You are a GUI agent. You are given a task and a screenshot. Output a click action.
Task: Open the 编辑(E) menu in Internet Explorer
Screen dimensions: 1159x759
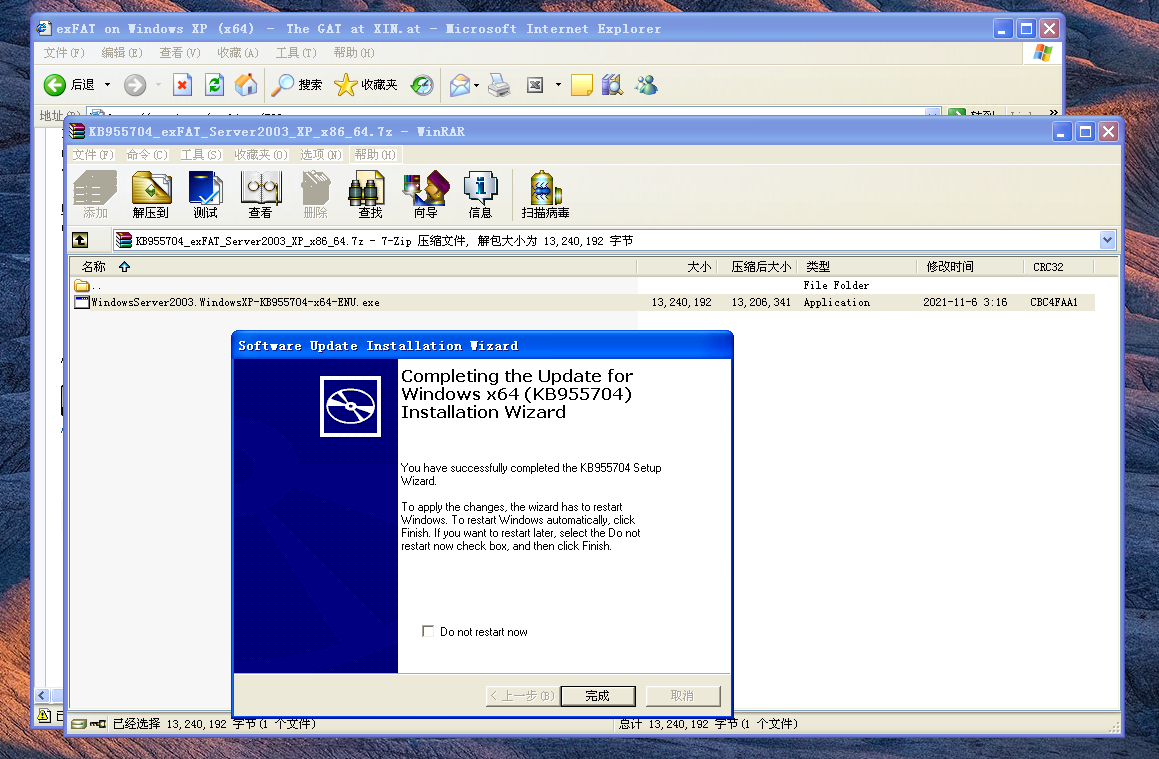122,53
